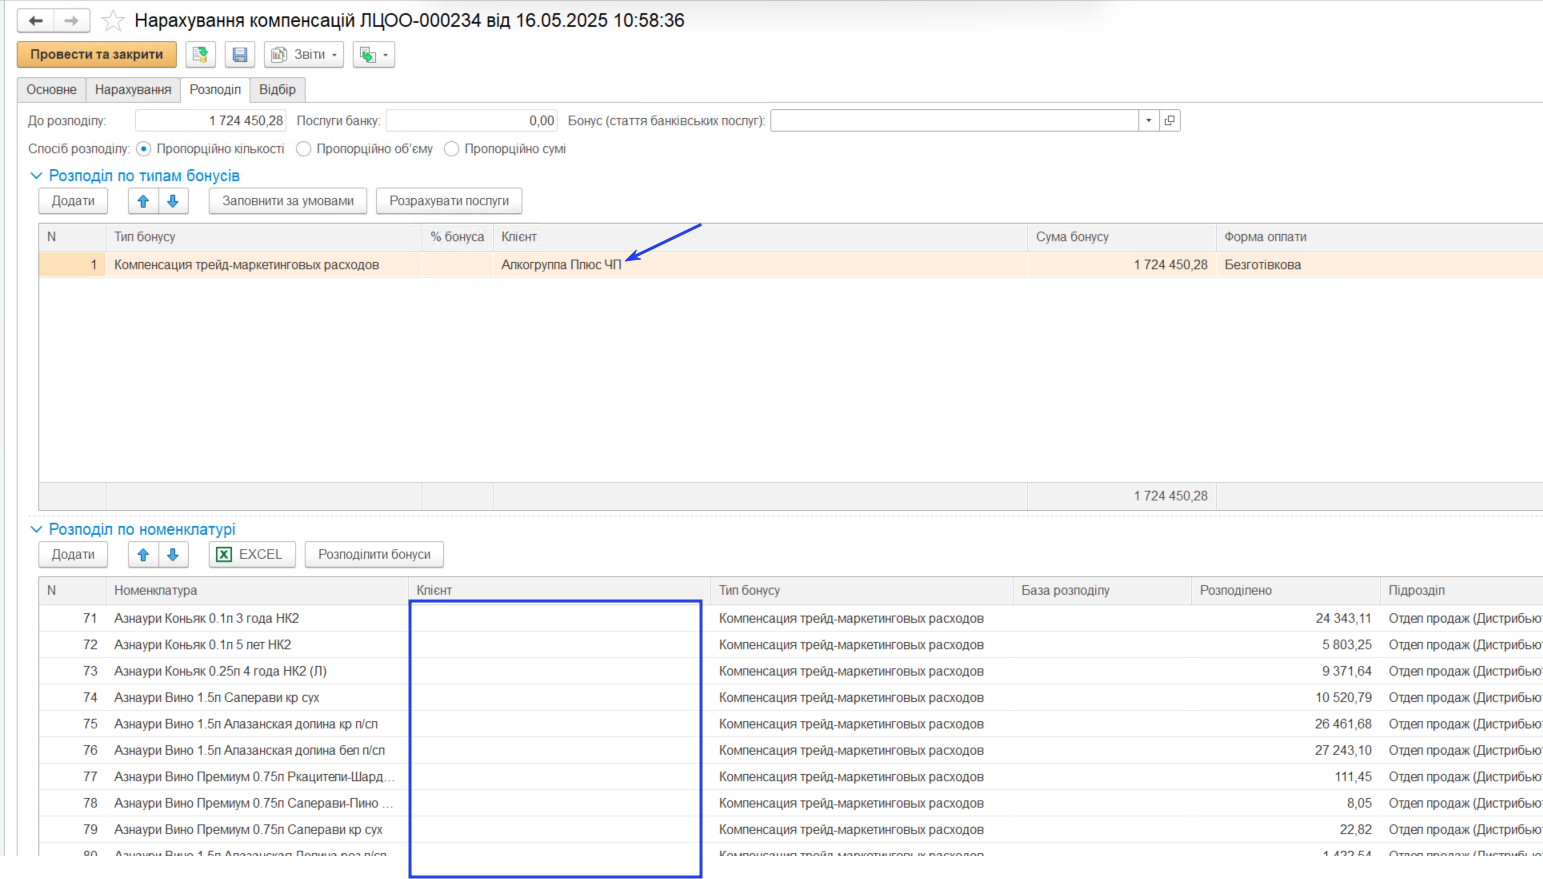Click the Безготівкова payment form cell
Screen dimensions: 1543x879
coord(1380,265)
